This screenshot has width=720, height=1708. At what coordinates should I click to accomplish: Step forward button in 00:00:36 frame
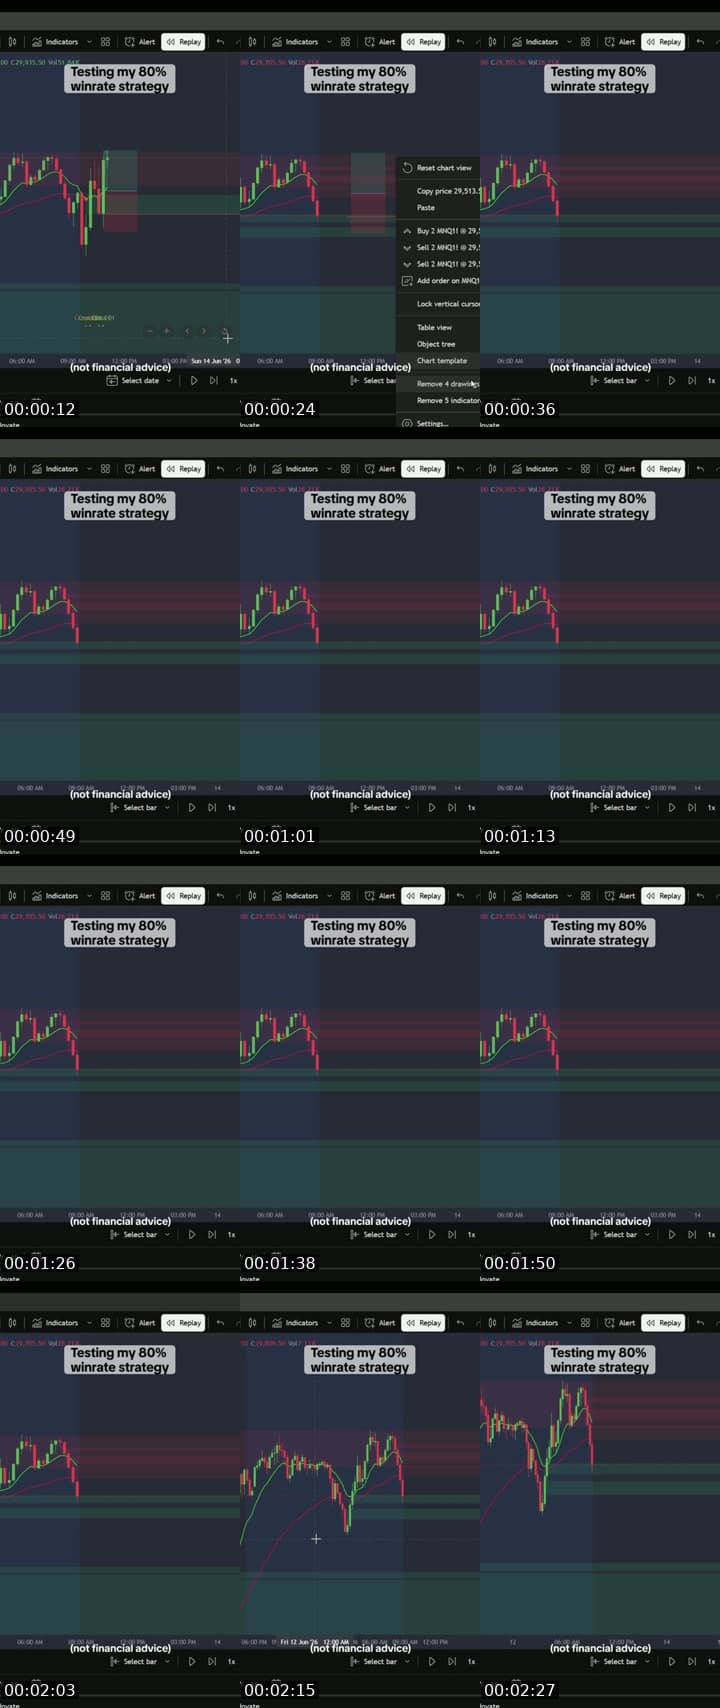(691, 381)
